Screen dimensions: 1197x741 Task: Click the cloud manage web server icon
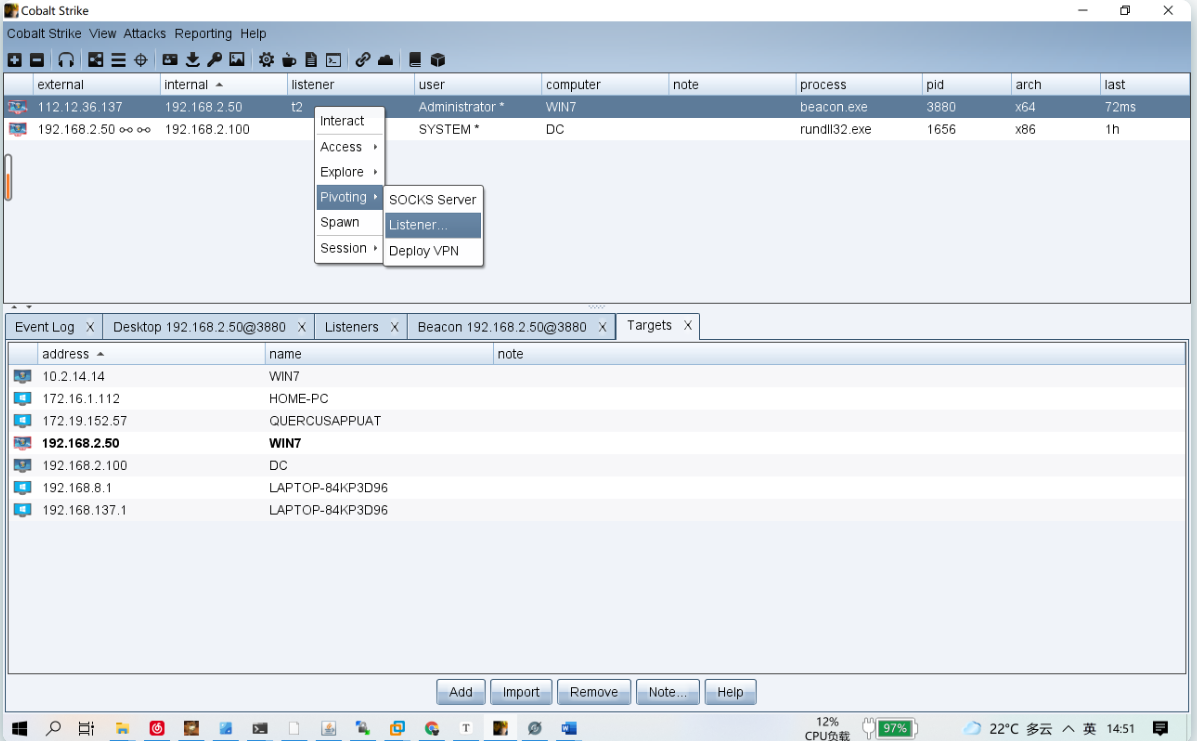point(386,60)
